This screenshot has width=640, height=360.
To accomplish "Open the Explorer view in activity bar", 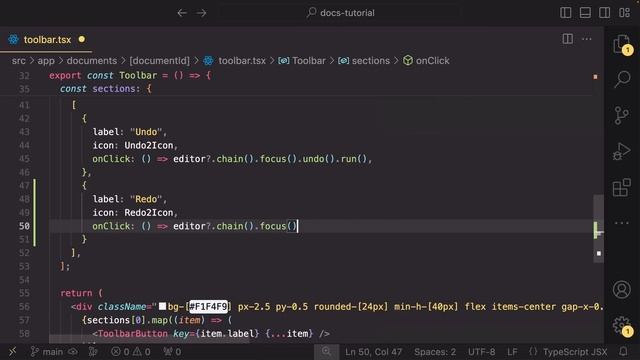I will 622,44.
